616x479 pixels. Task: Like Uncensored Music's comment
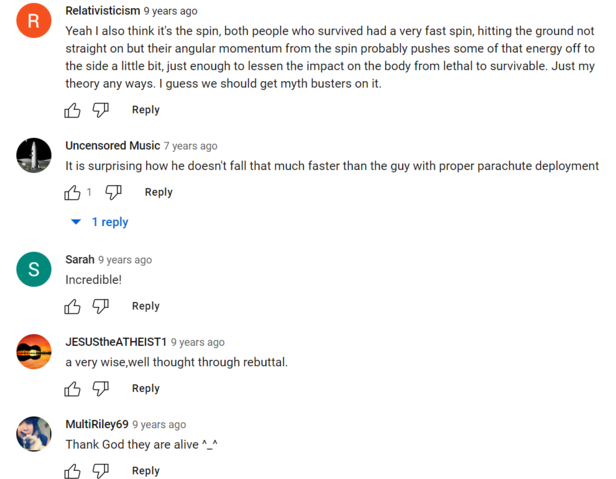(x=73, y=192)
